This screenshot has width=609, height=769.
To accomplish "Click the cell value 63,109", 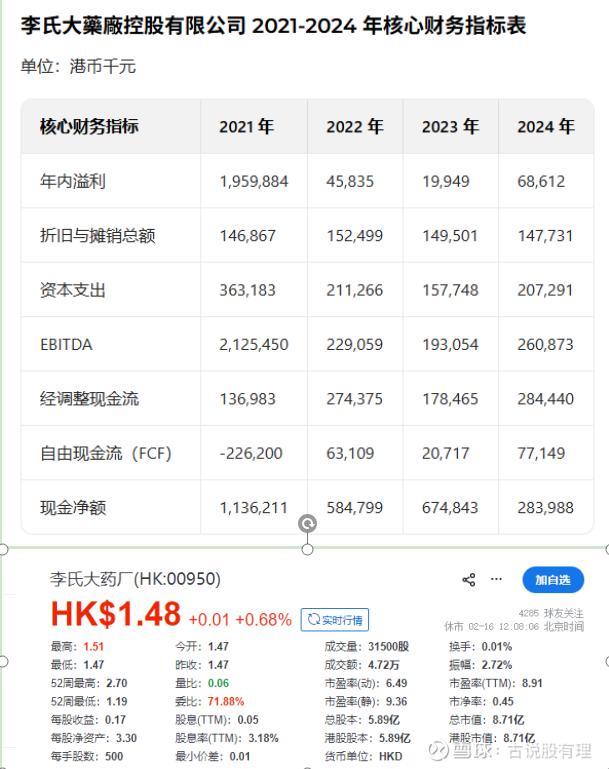I will tap(350, 454).
